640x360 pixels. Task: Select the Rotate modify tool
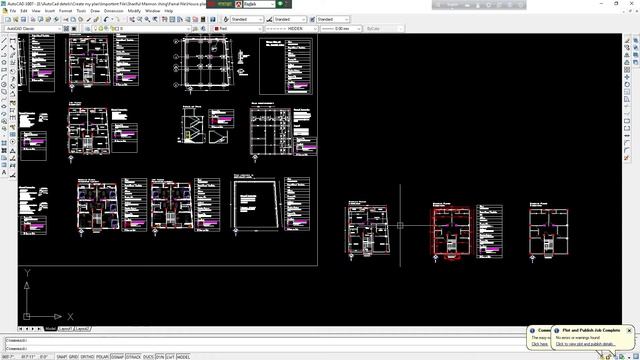[x=627, y=84]
